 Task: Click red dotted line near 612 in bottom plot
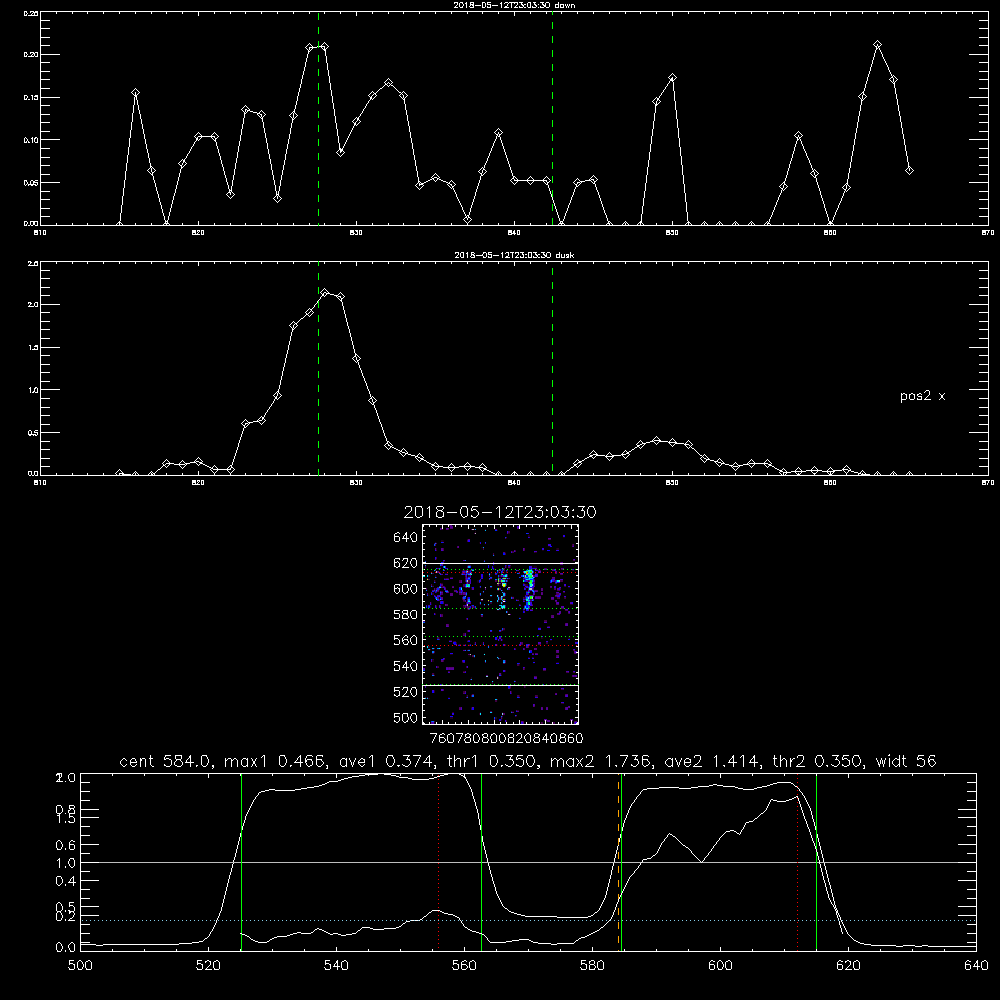click(797, 862)
